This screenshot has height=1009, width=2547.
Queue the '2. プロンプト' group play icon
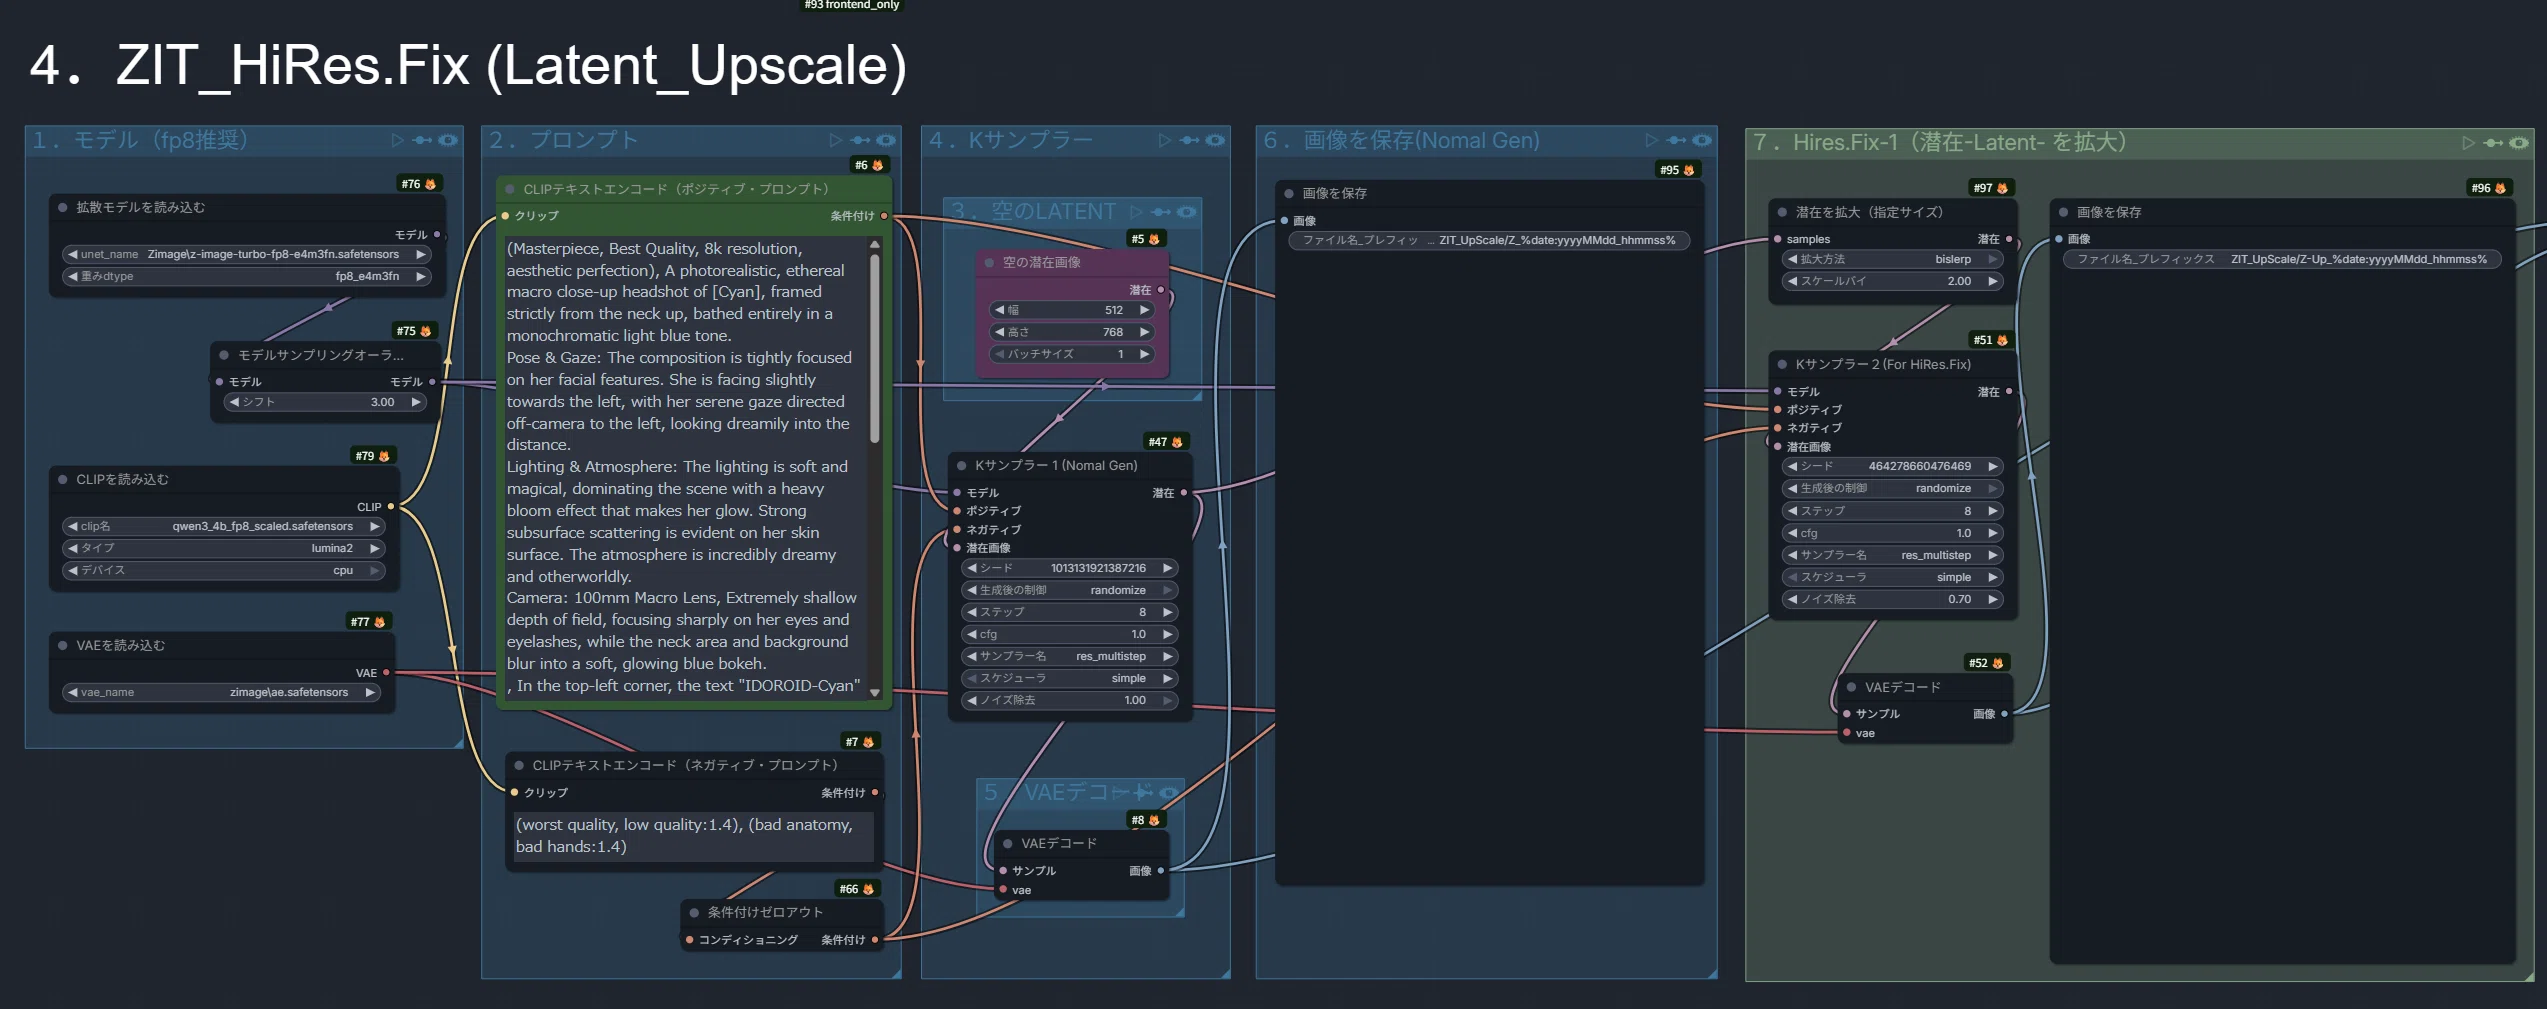click(x=836, y=140)
